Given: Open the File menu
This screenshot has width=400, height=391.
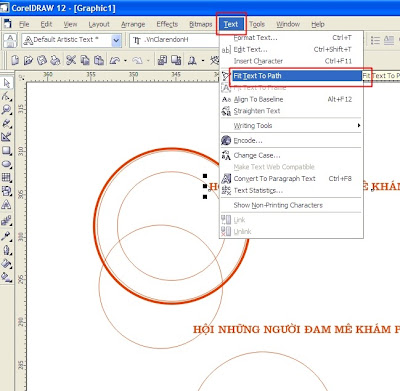Looking at the screenshot, I should pos(24,24).
